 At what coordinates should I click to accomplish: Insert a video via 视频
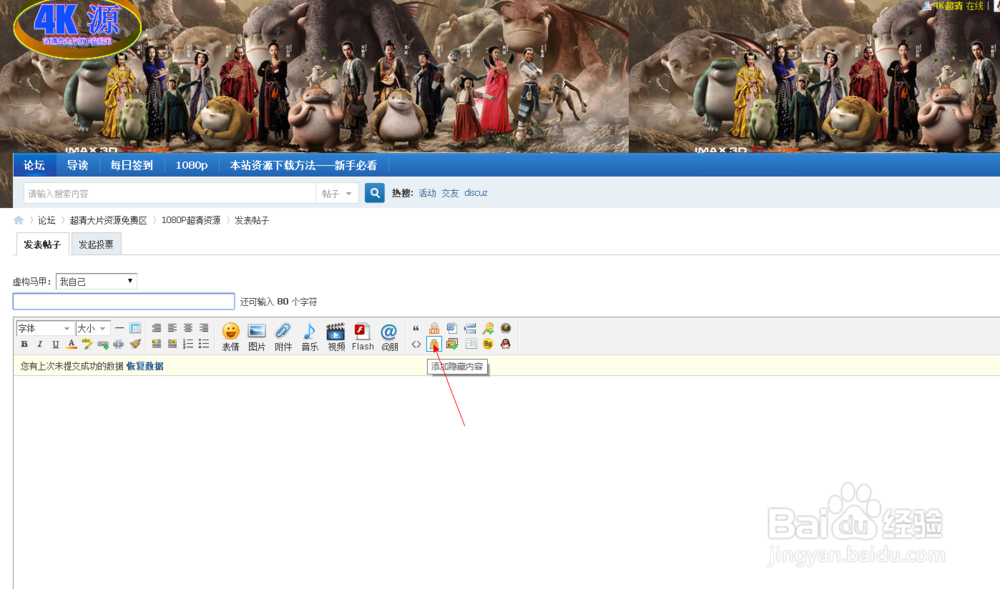click(x=336, y=337)
